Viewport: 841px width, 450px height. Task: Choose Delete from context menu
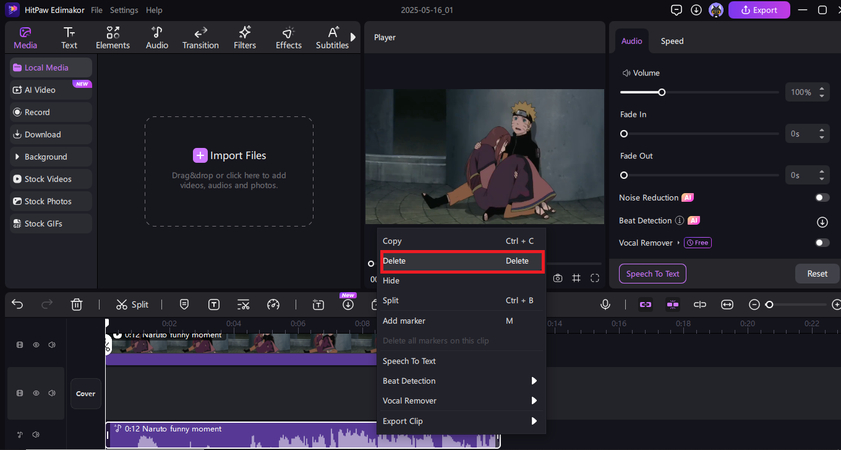point(462,261)
